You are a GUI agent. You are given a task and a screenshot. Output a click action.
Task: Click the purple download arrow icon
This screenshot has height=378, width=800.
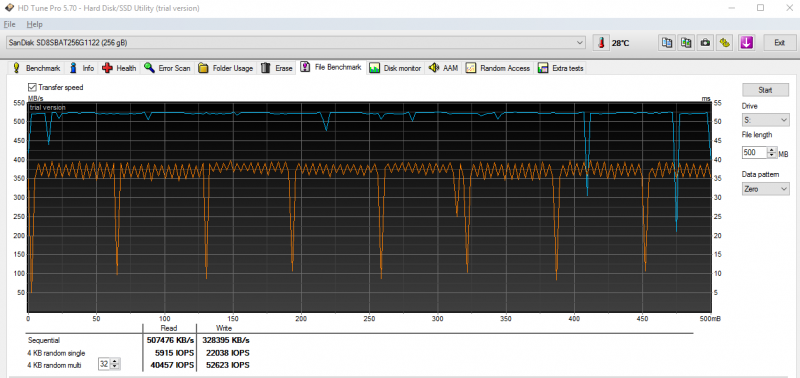(x=746, y=43)
